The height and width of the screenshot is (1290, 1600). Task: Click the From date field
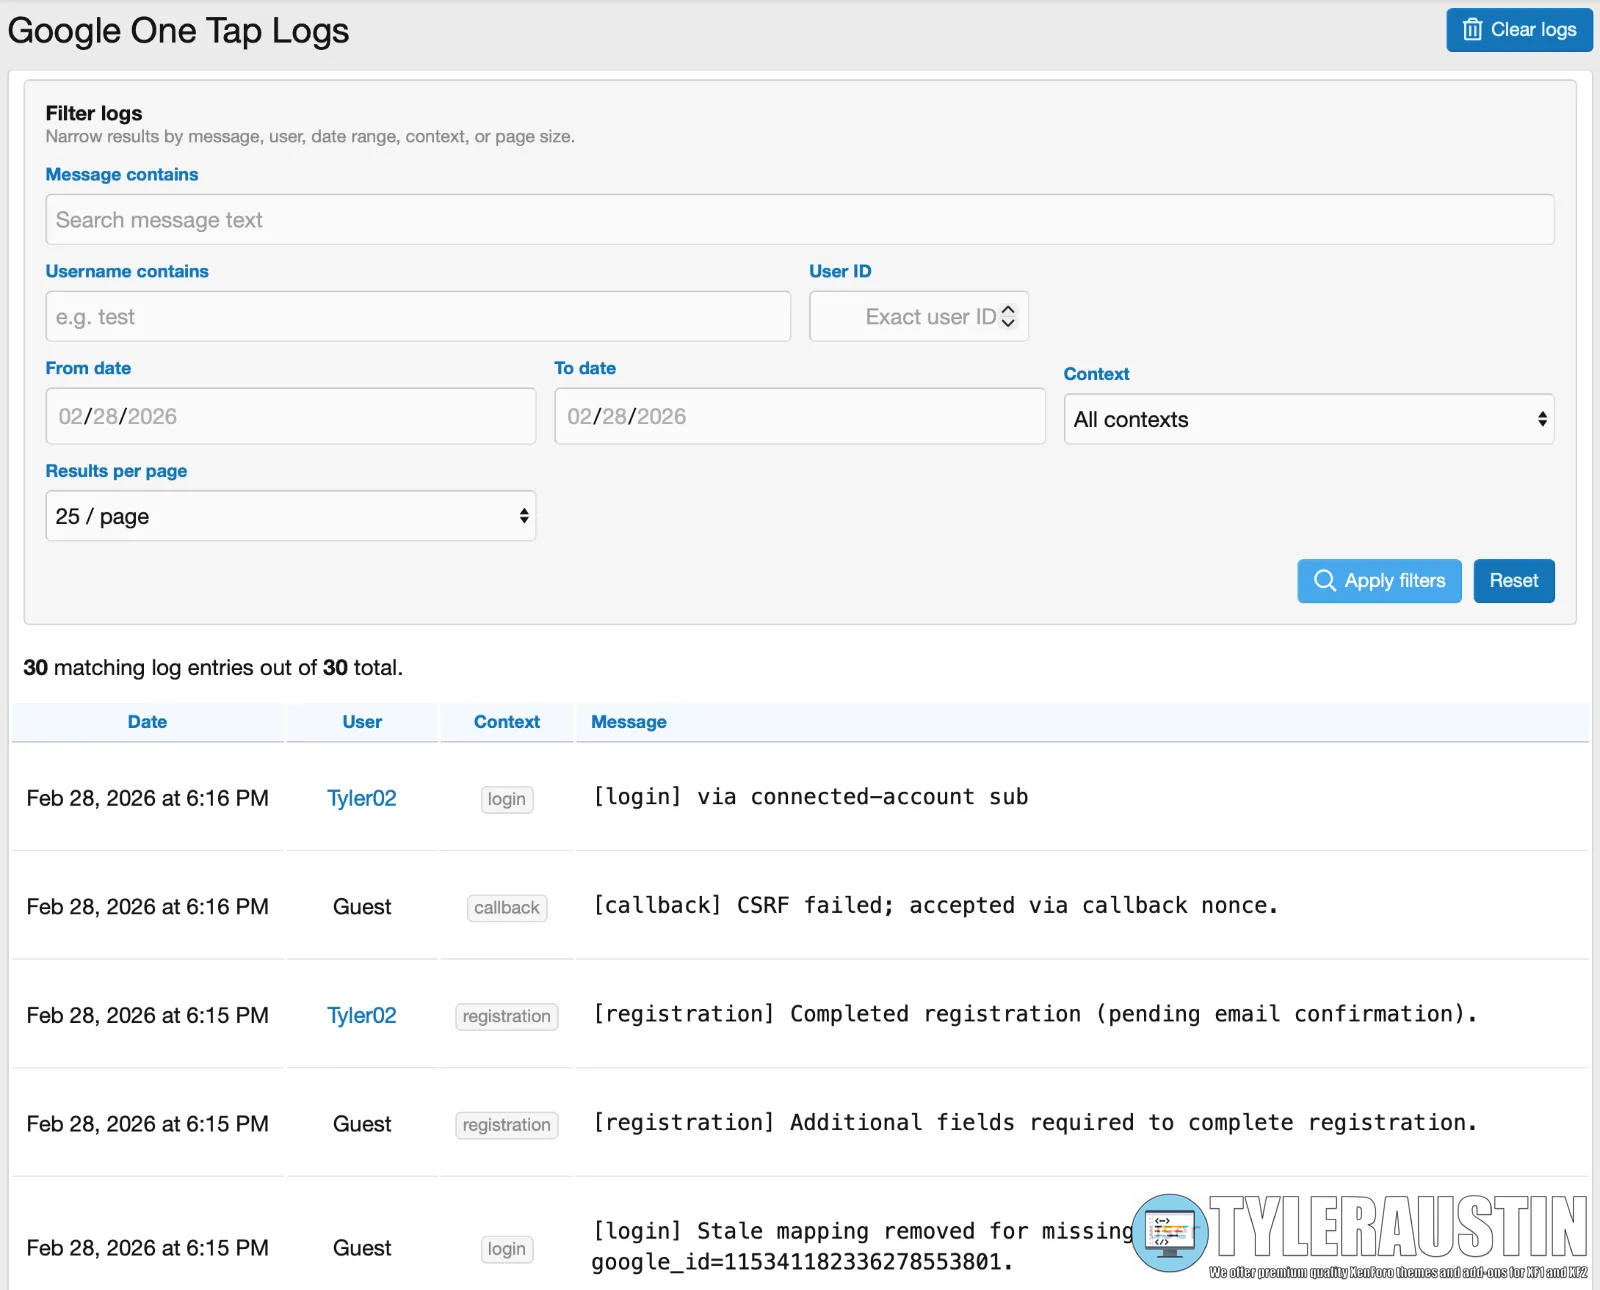coord(290,417)
